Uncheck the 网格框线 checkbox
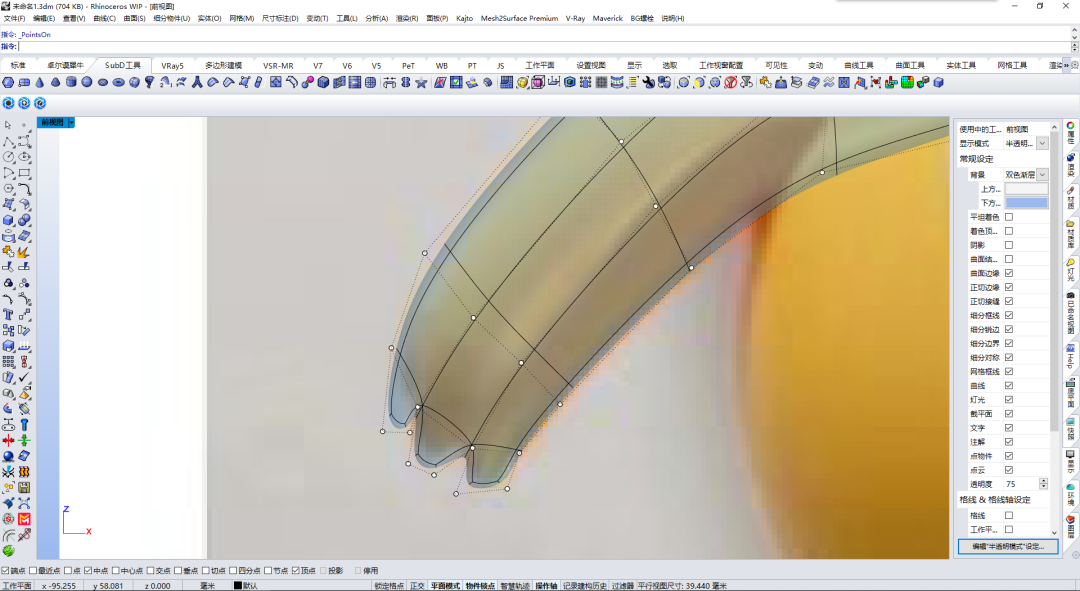 point(1009,371)
